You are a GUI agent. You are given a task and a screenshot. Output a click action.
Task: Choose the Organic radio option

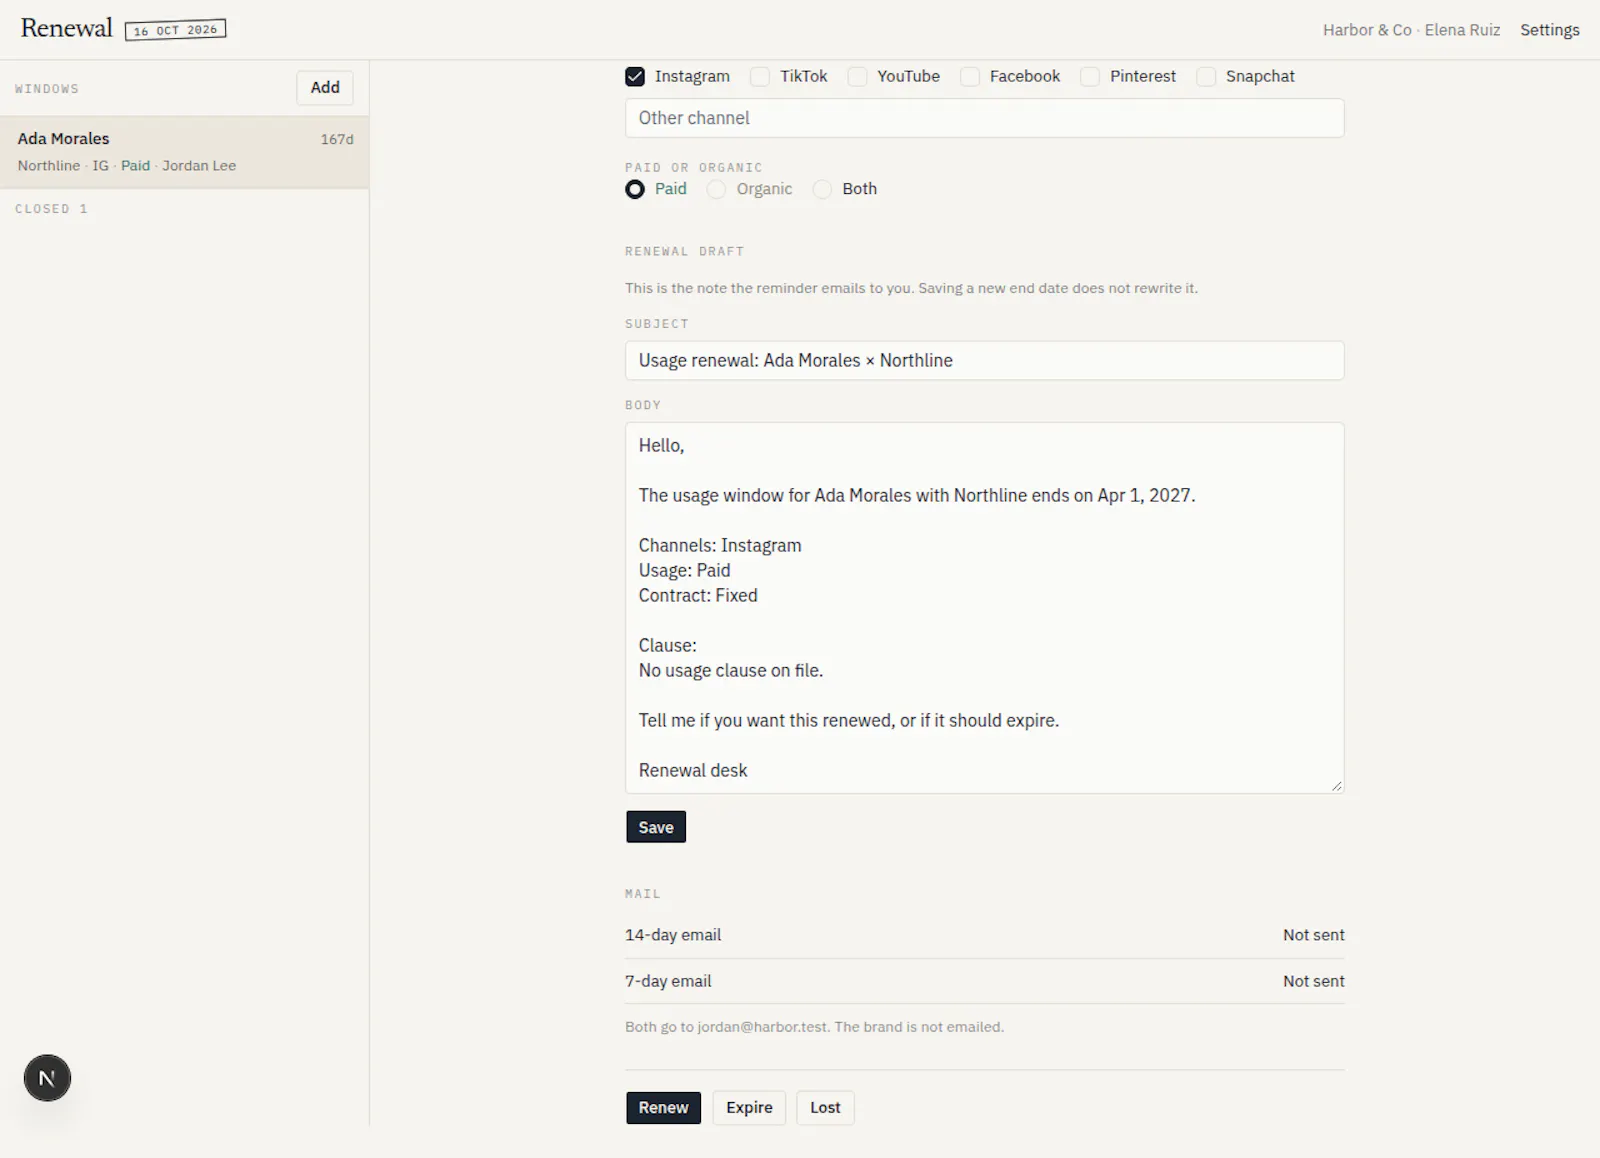coord(716,189)
